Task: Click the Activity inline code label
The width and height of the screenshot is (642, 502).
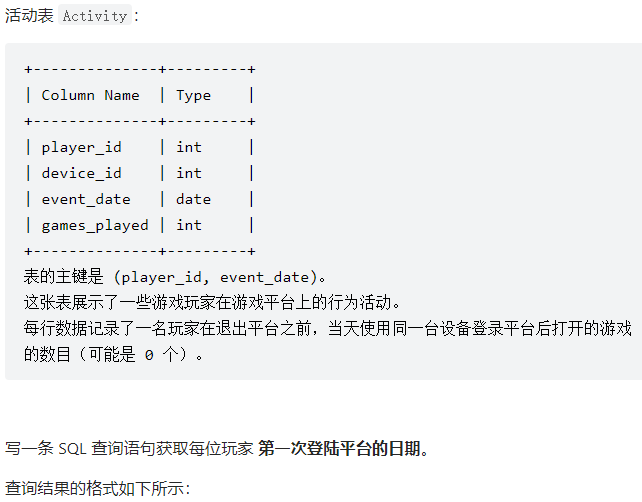Action: pos(95,16)
